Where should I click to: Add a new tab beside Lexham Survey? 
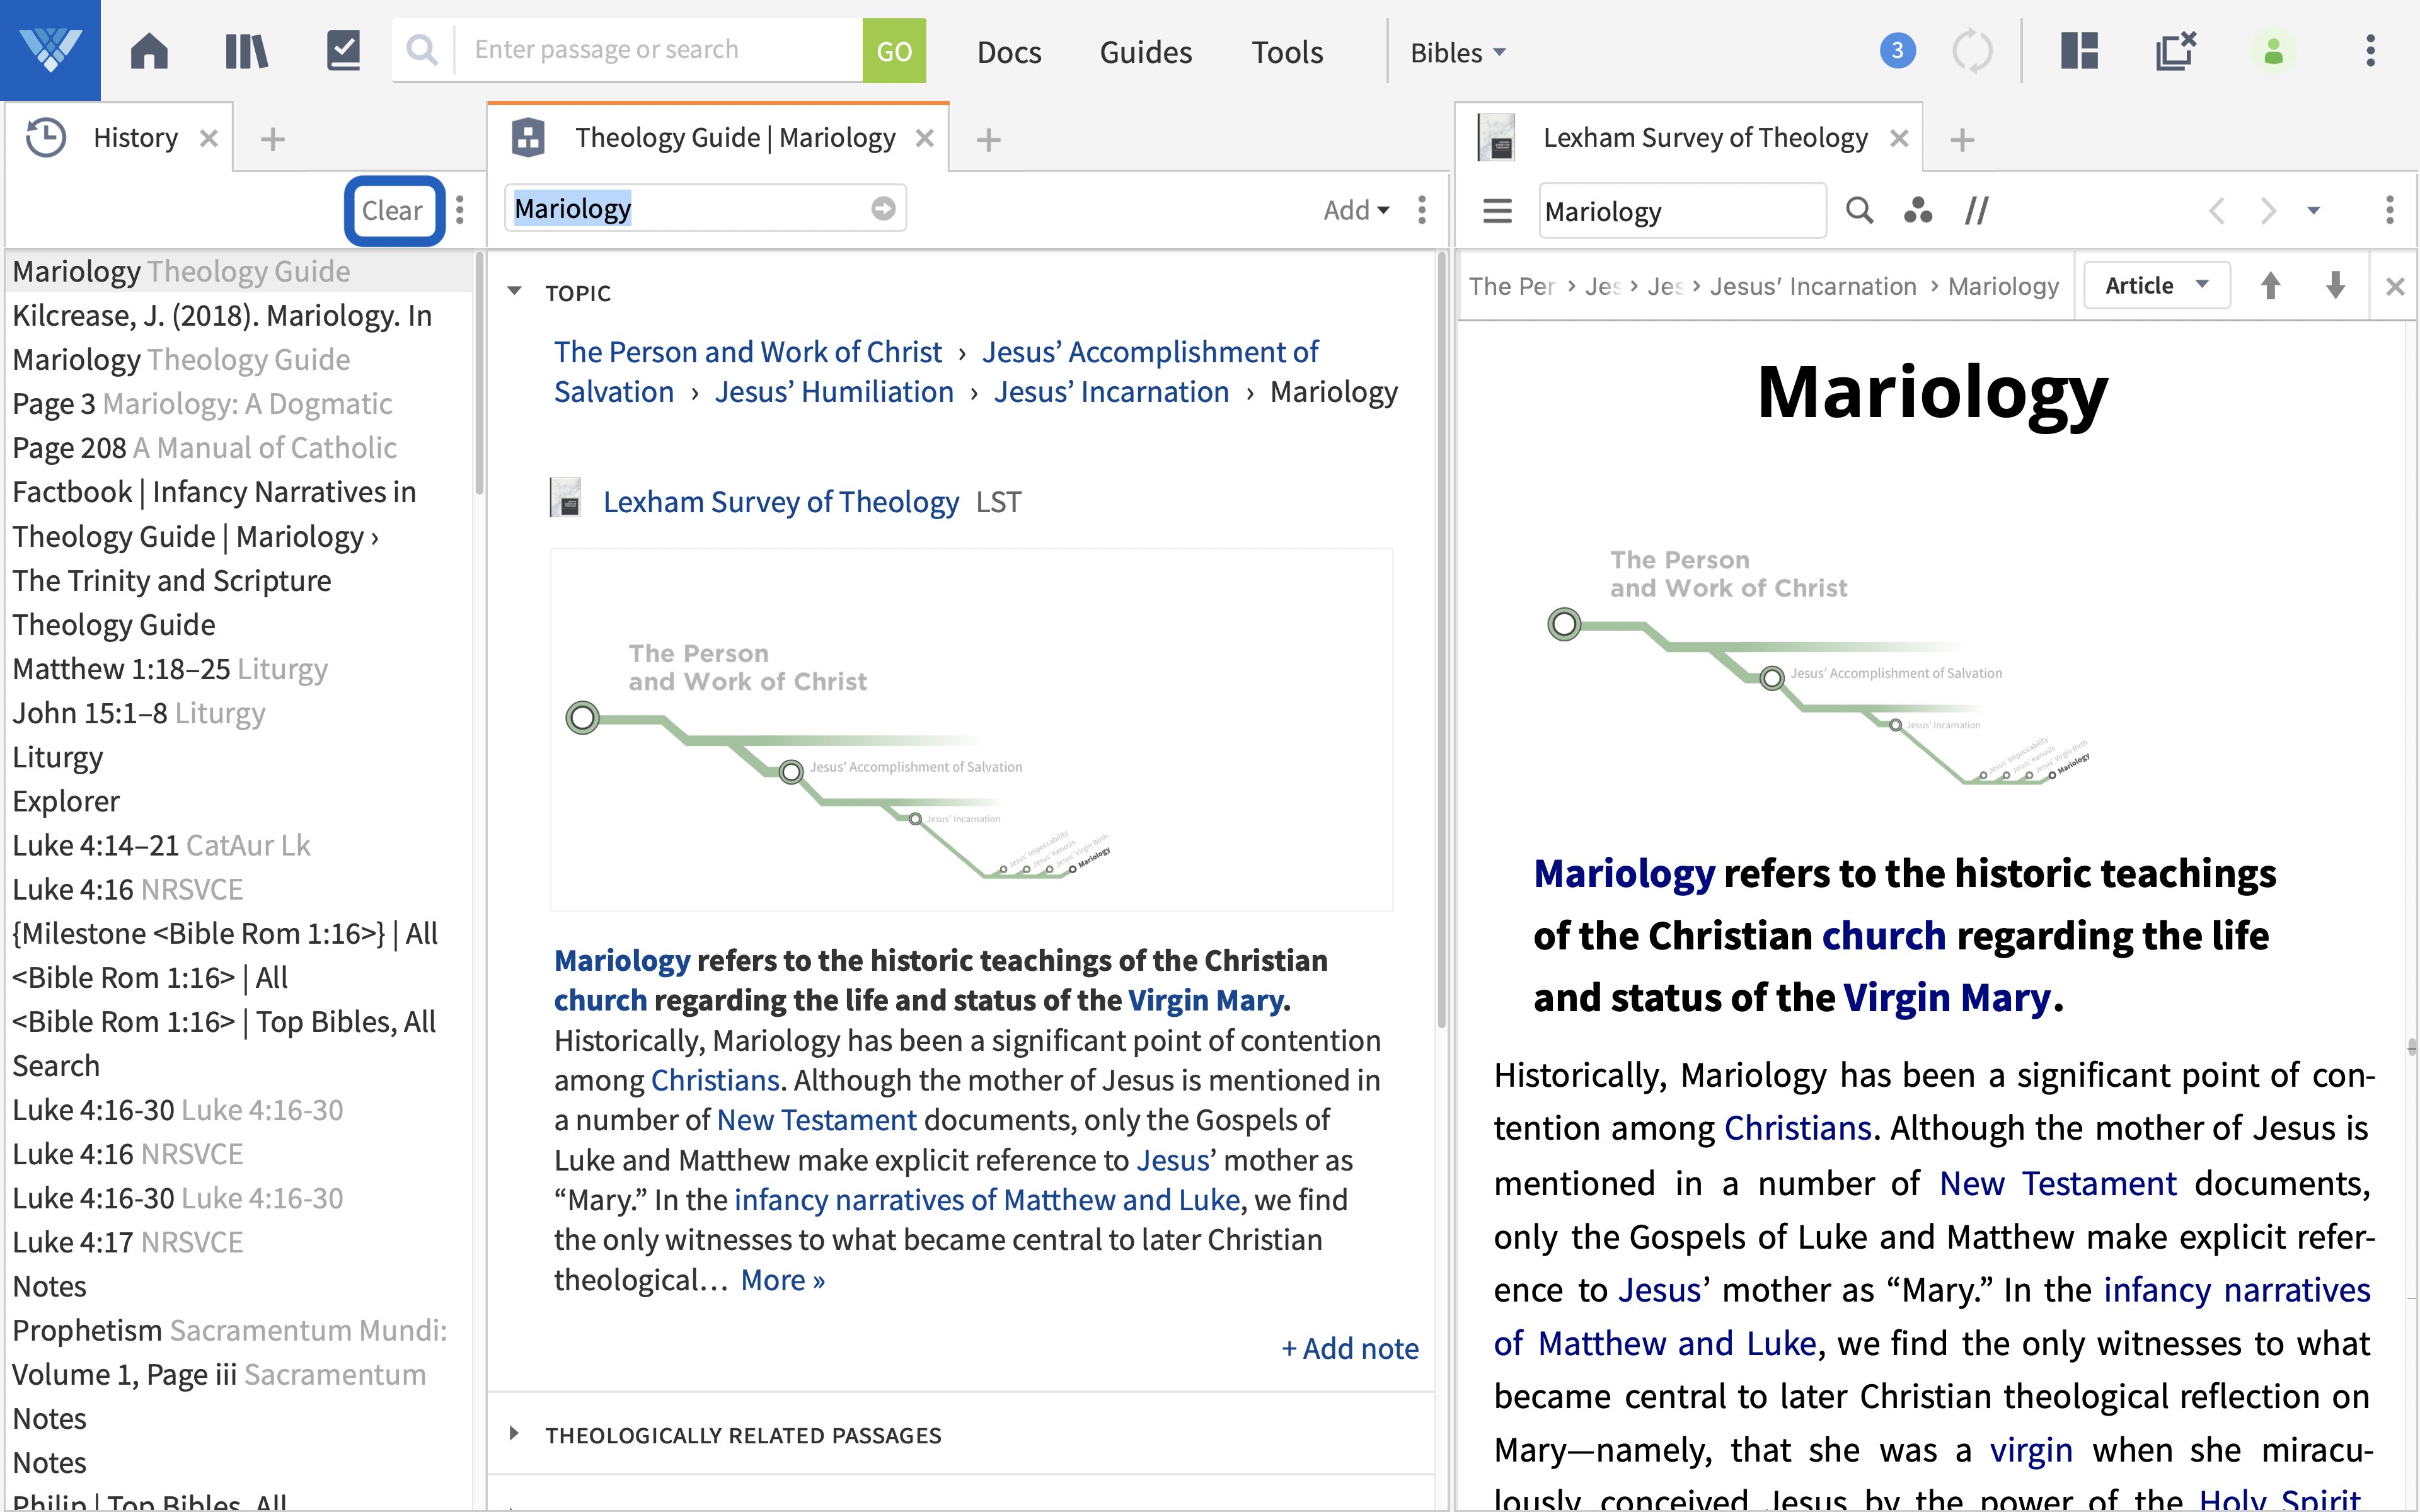click(x=1962, y=139)
